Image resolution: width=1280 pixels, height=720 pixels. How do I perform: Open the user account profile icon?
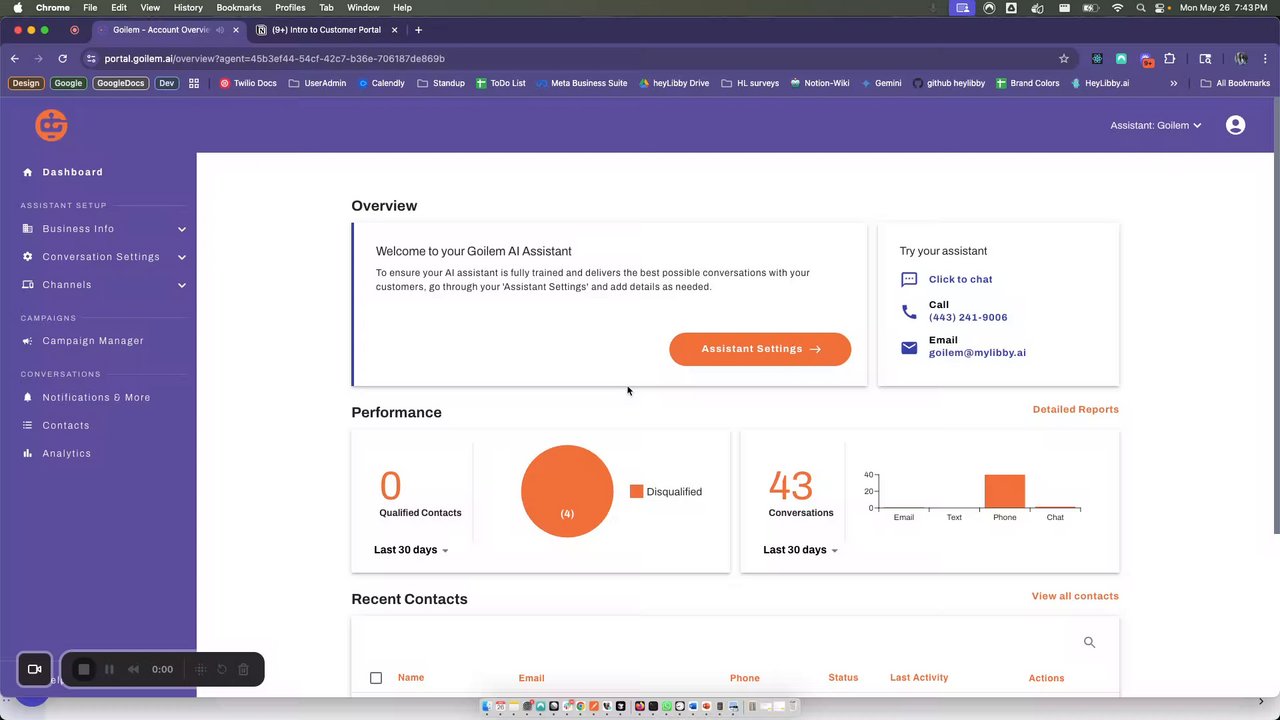tap(1236, 125)
